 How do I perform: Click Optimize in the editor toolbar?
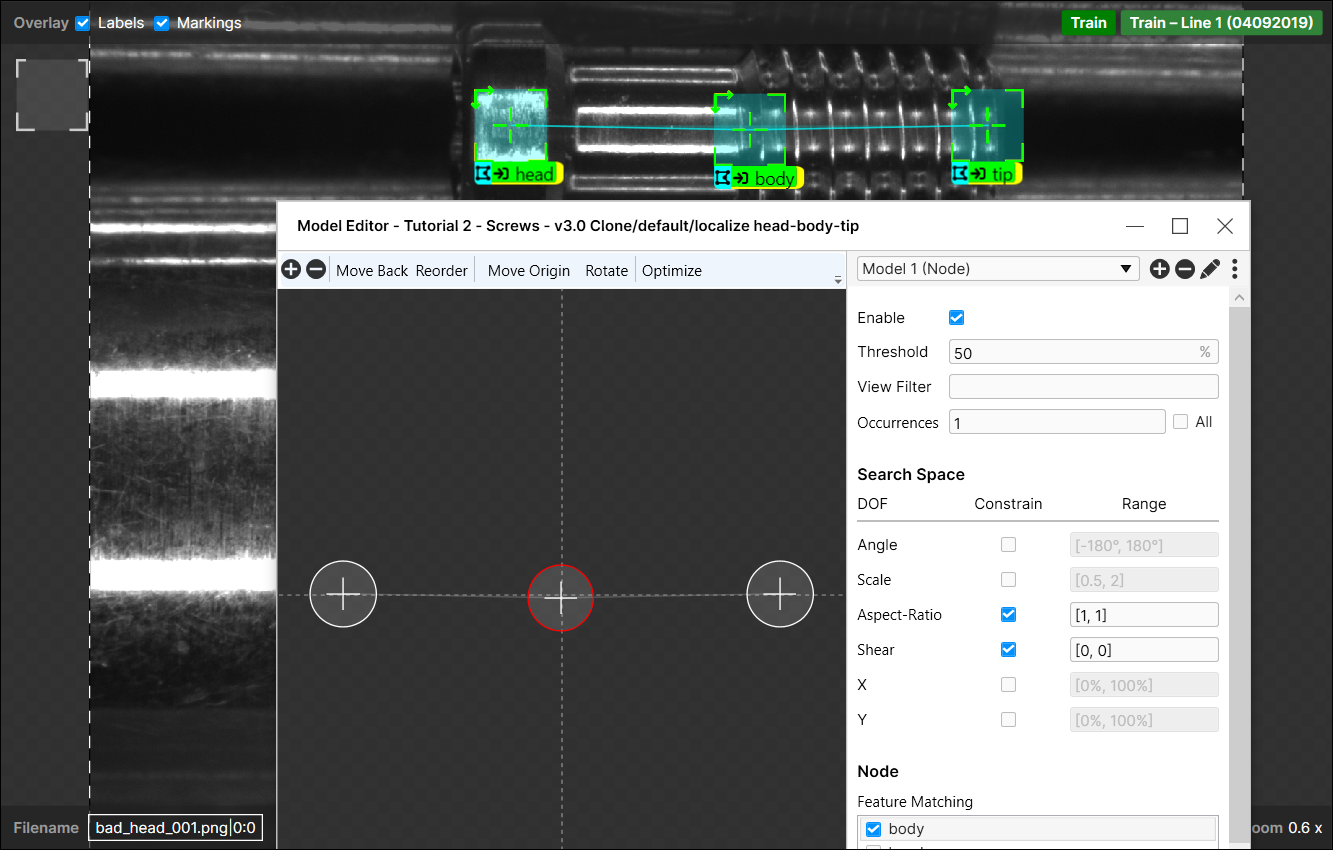point(671,271)
